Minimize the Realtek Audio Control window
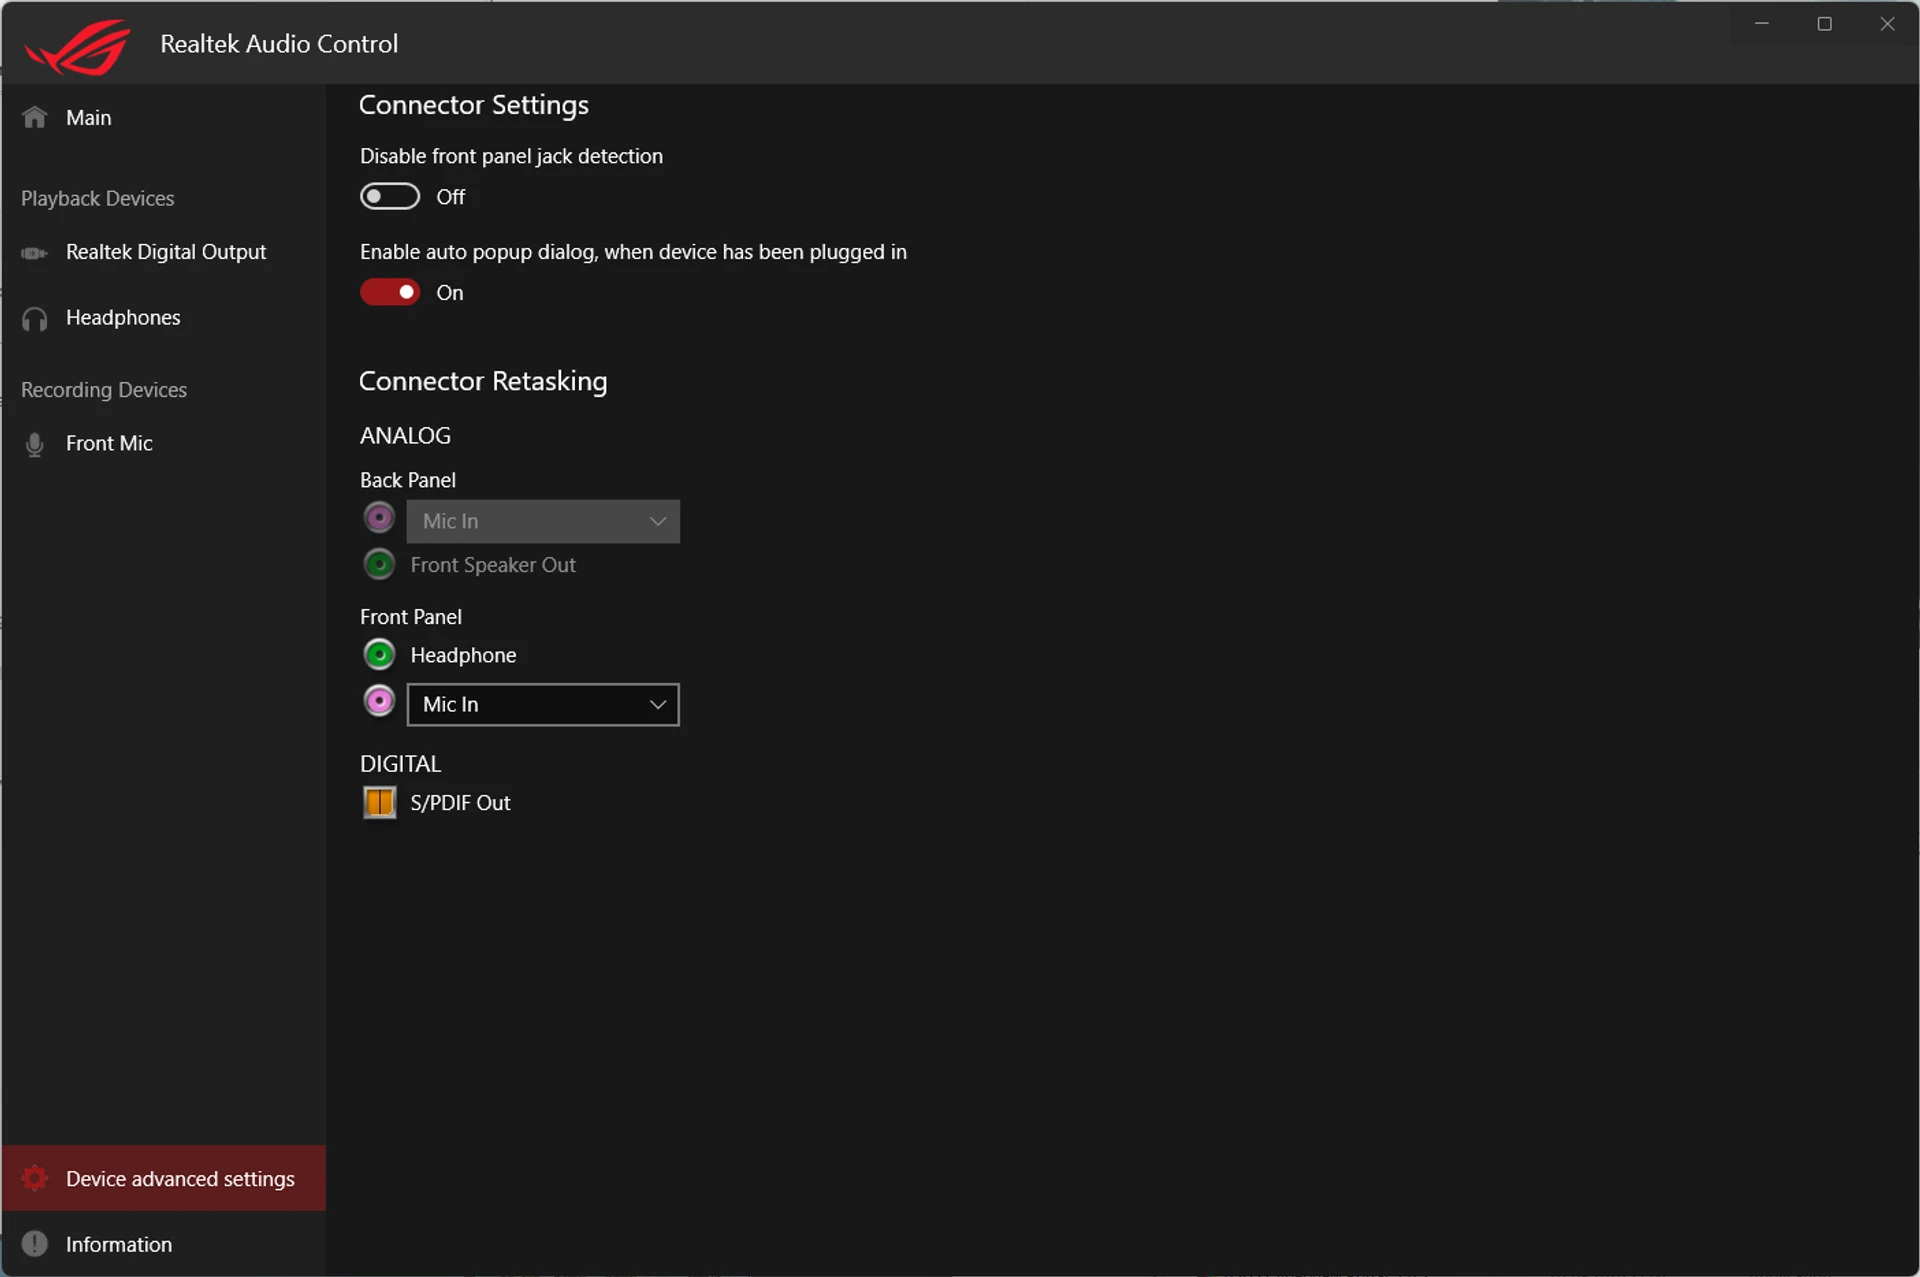The image size is (1920, 1277). point(1762,24)
